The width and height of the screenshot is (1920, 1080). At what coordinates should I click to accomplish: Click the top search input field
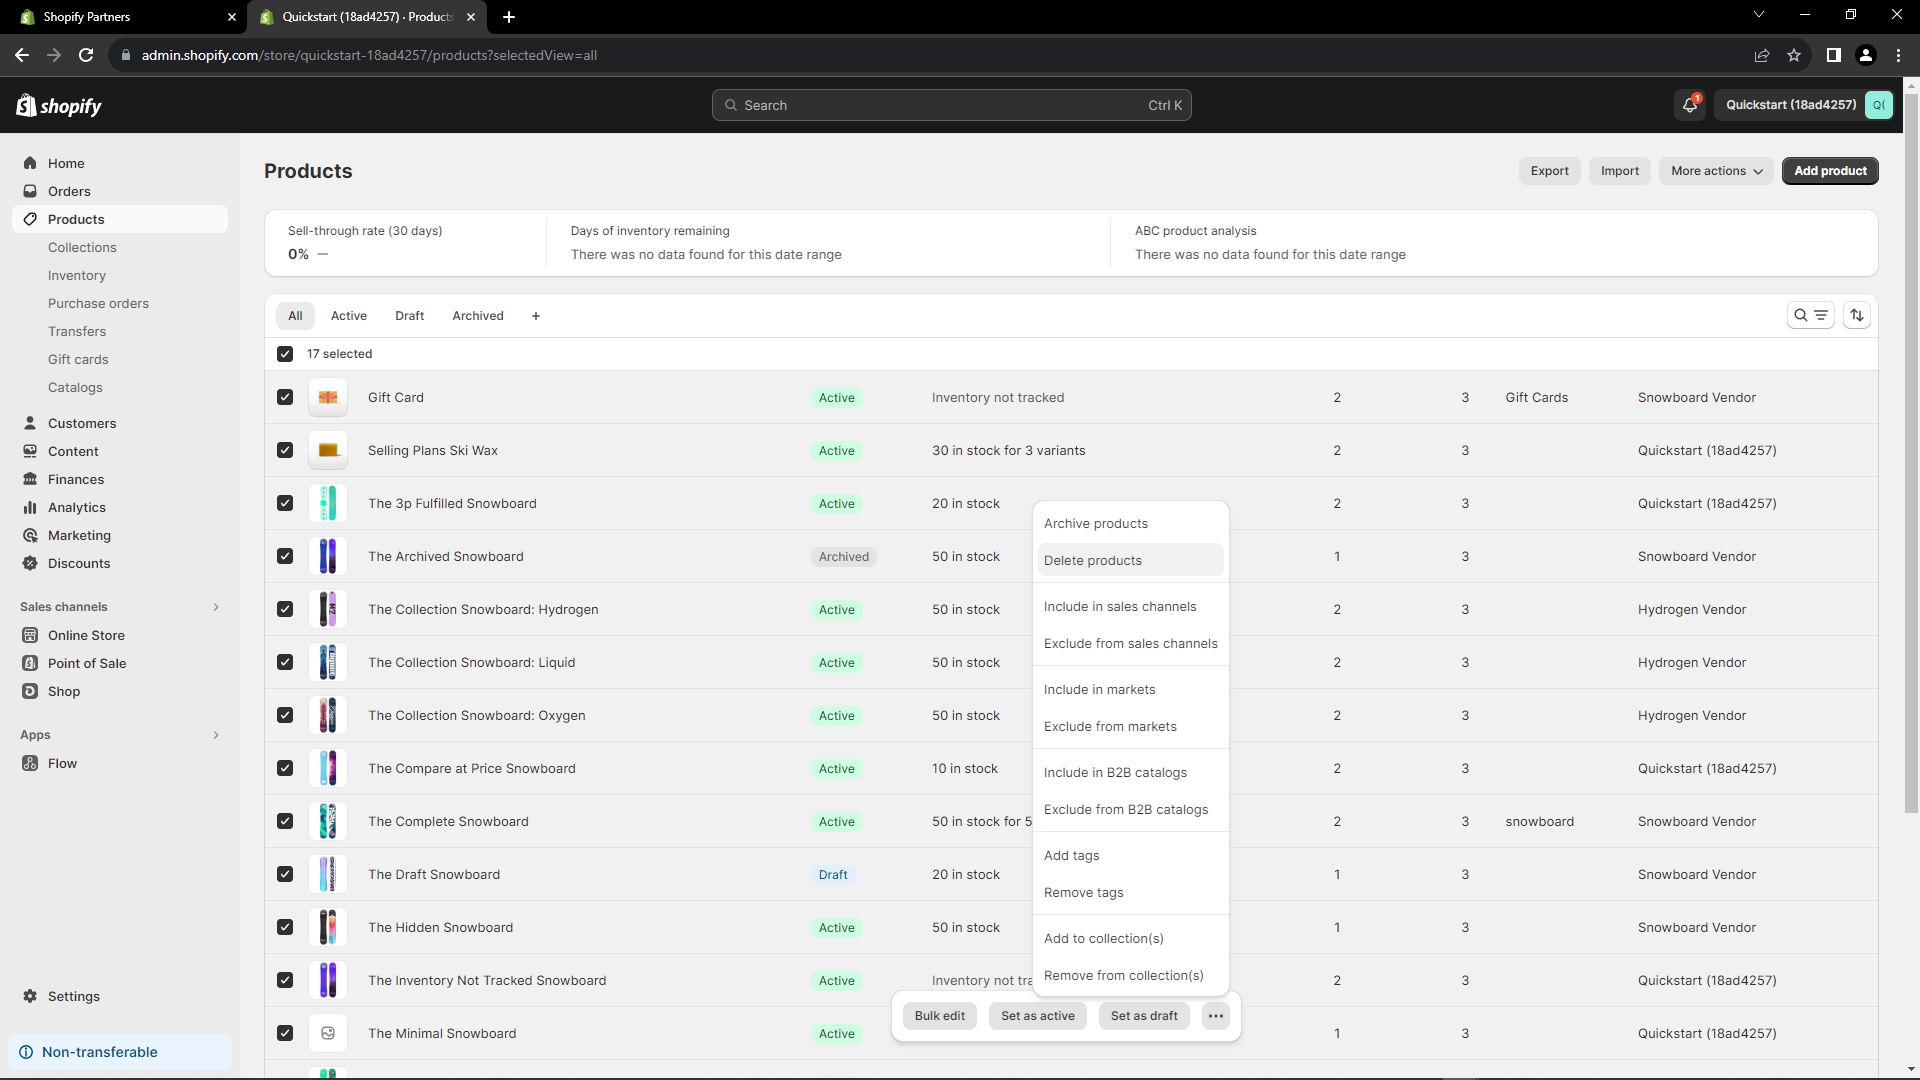tap(950, 104)
